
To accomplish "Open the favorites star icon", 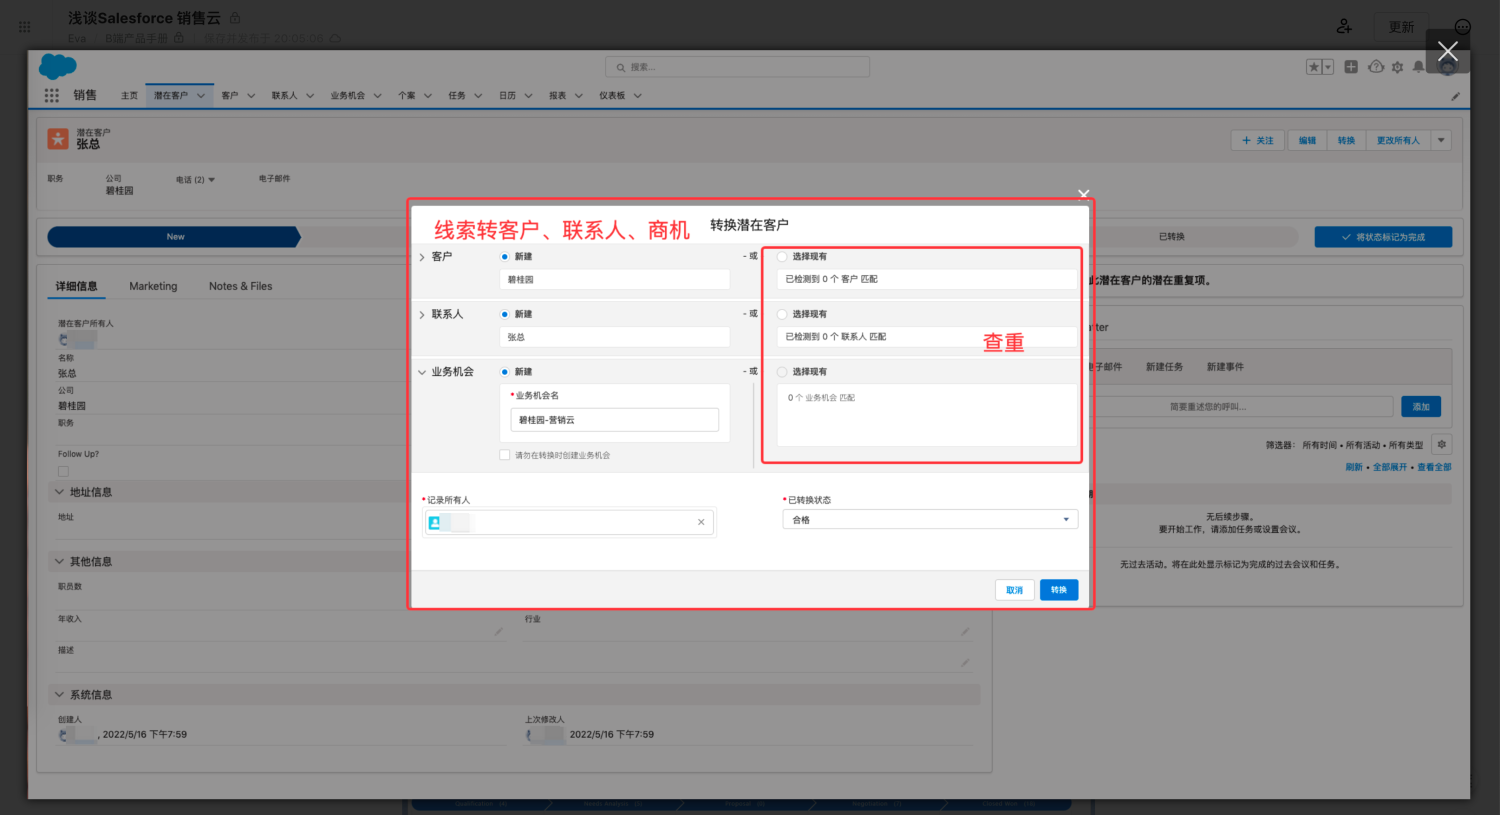I will point(1314,67).
